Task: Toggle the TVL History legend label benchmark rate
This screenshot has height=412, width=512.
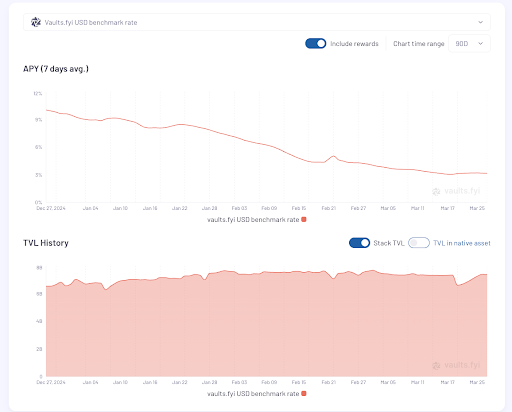Action: (x=253, y=394)
